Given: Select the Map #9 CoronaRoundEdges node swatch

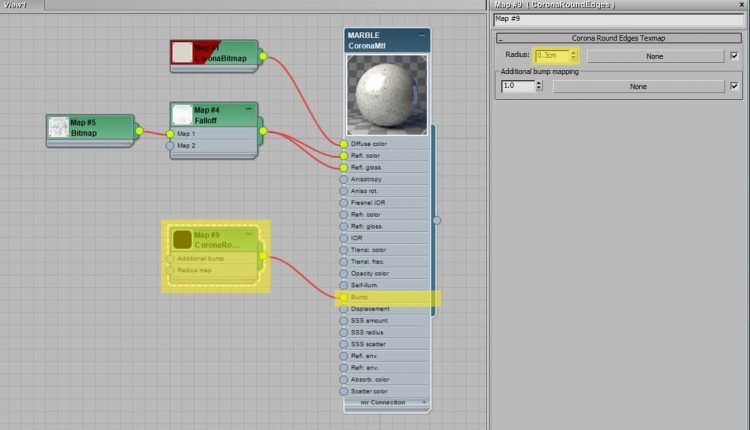Looking at the screenshot, I should [182, 240].
